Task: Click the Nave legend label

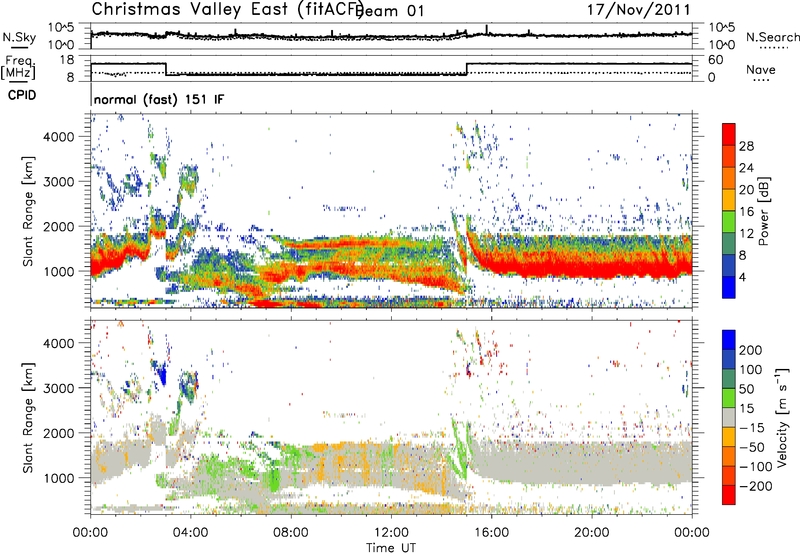Action: click(x=761, y=70)
